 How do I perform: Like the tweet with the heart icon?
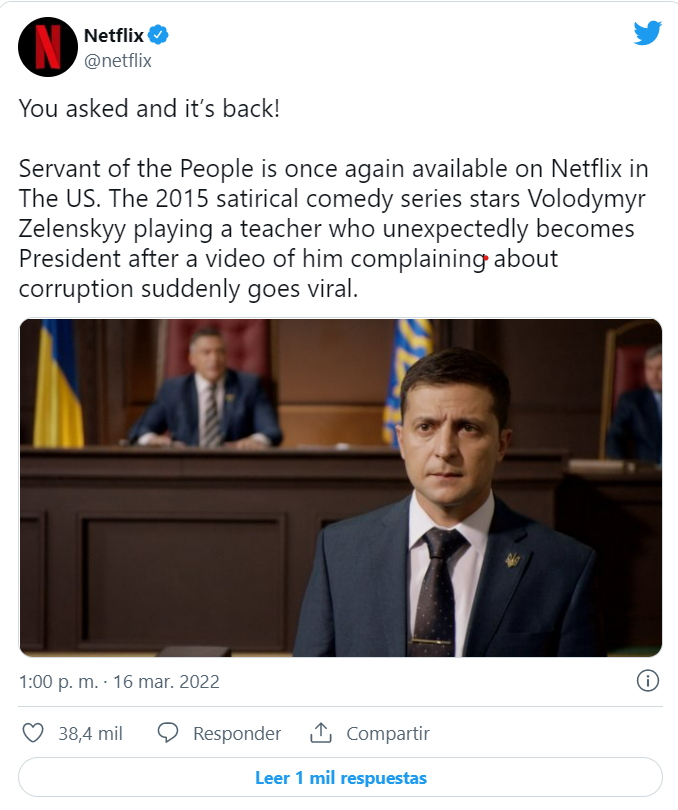(x=33, y=733)
